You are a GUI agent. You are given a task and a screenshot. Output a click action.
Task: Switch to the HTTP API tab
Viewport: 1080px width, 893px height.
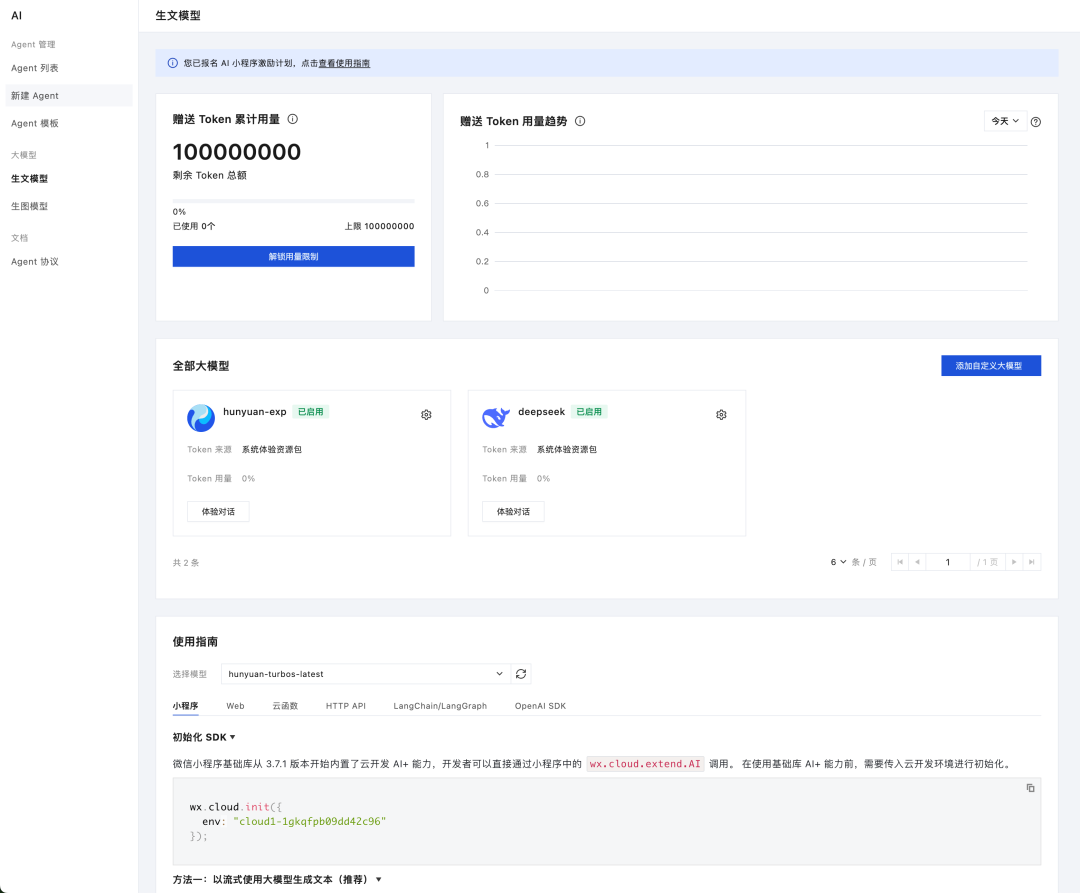click(x=346, y=706)
